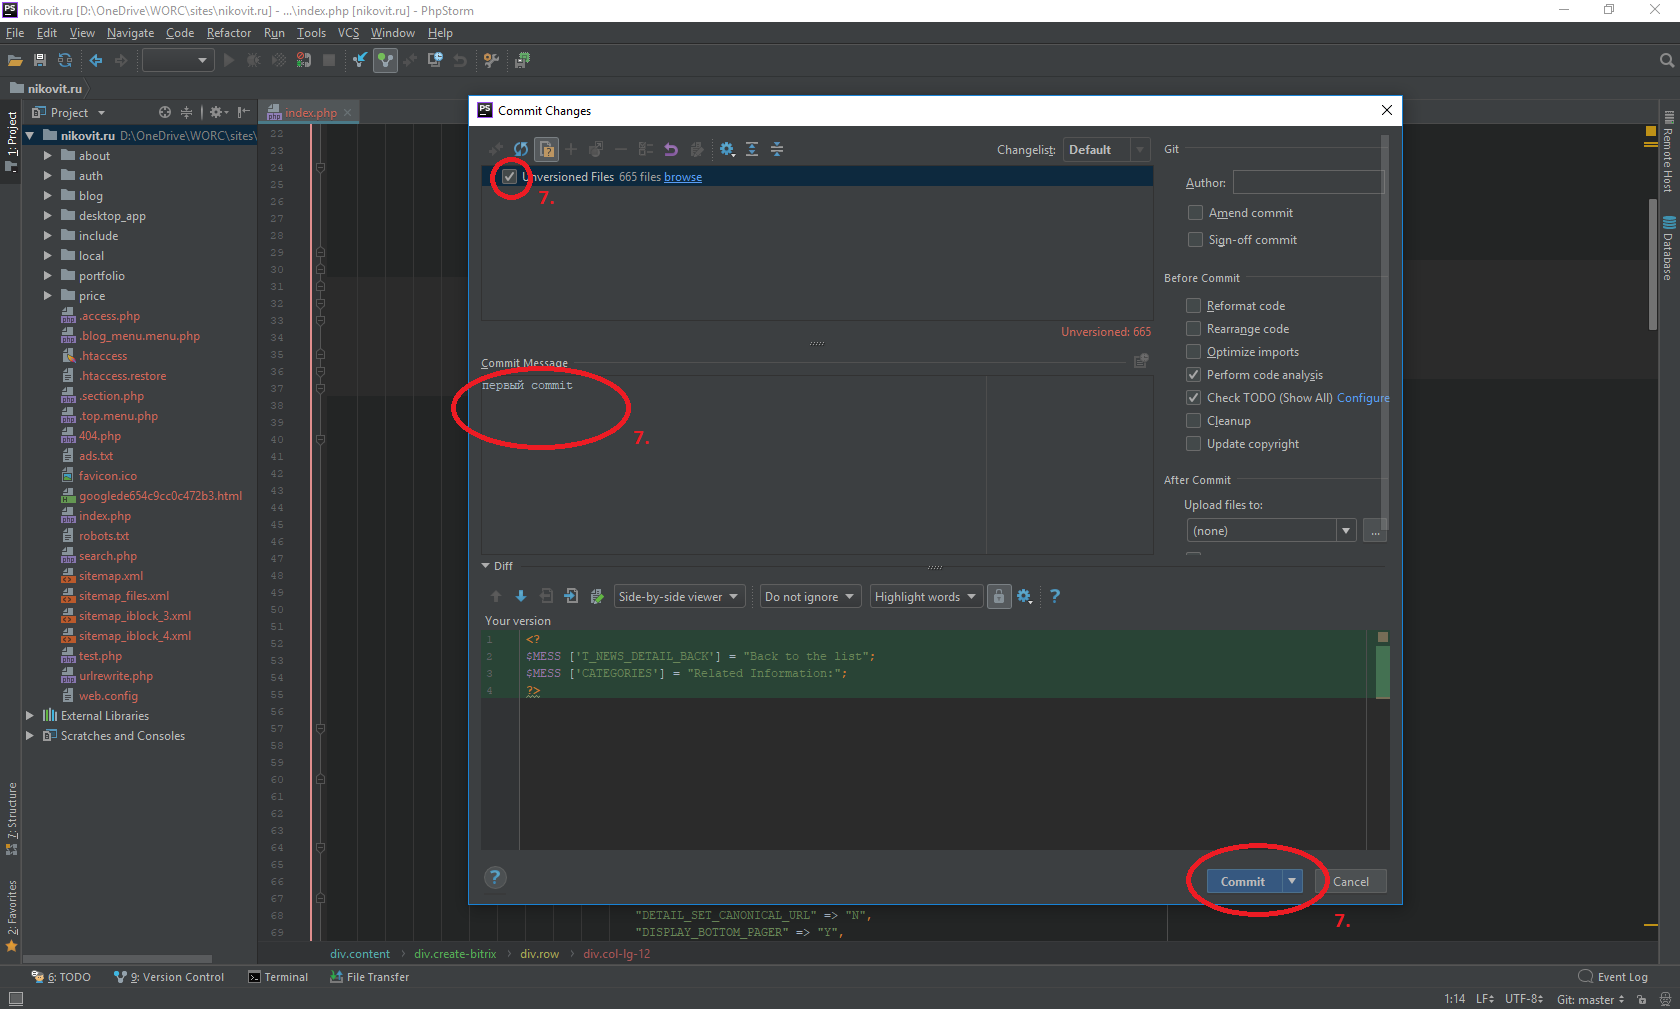Open the Refactor menu
1680x1009 pixels.
[x=229, y=33]
